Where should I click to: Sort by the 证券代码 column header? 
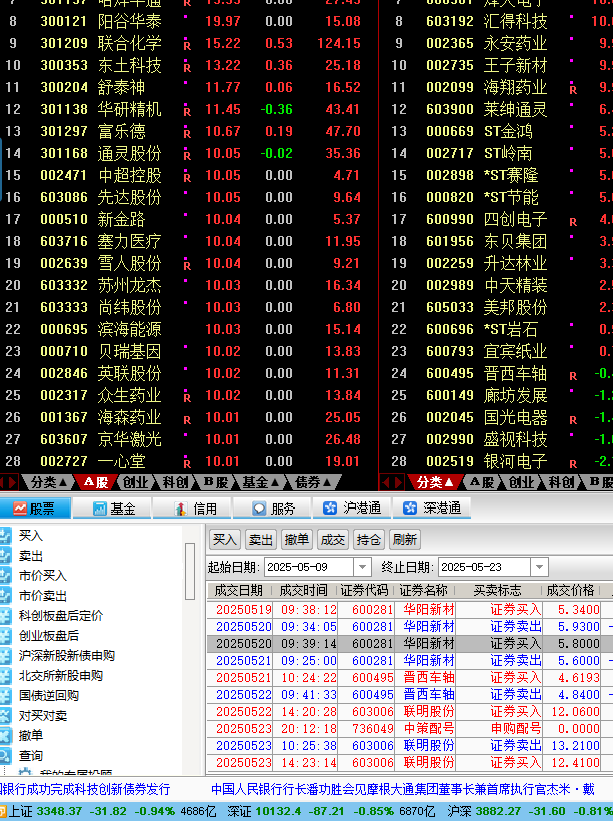(364, 591)
